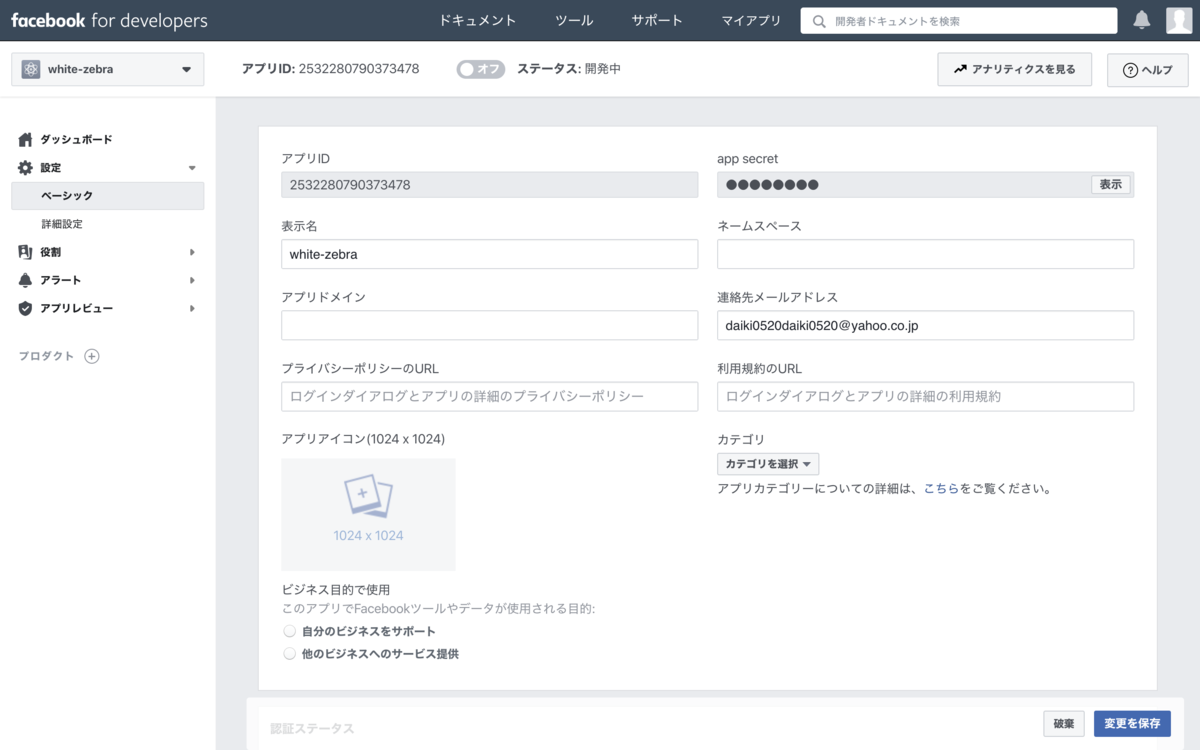Viewport: 1200px width, 750px height.
Task: Click the header アプリID: 2532280790373478 text
Action: click(x=330, y=69)
